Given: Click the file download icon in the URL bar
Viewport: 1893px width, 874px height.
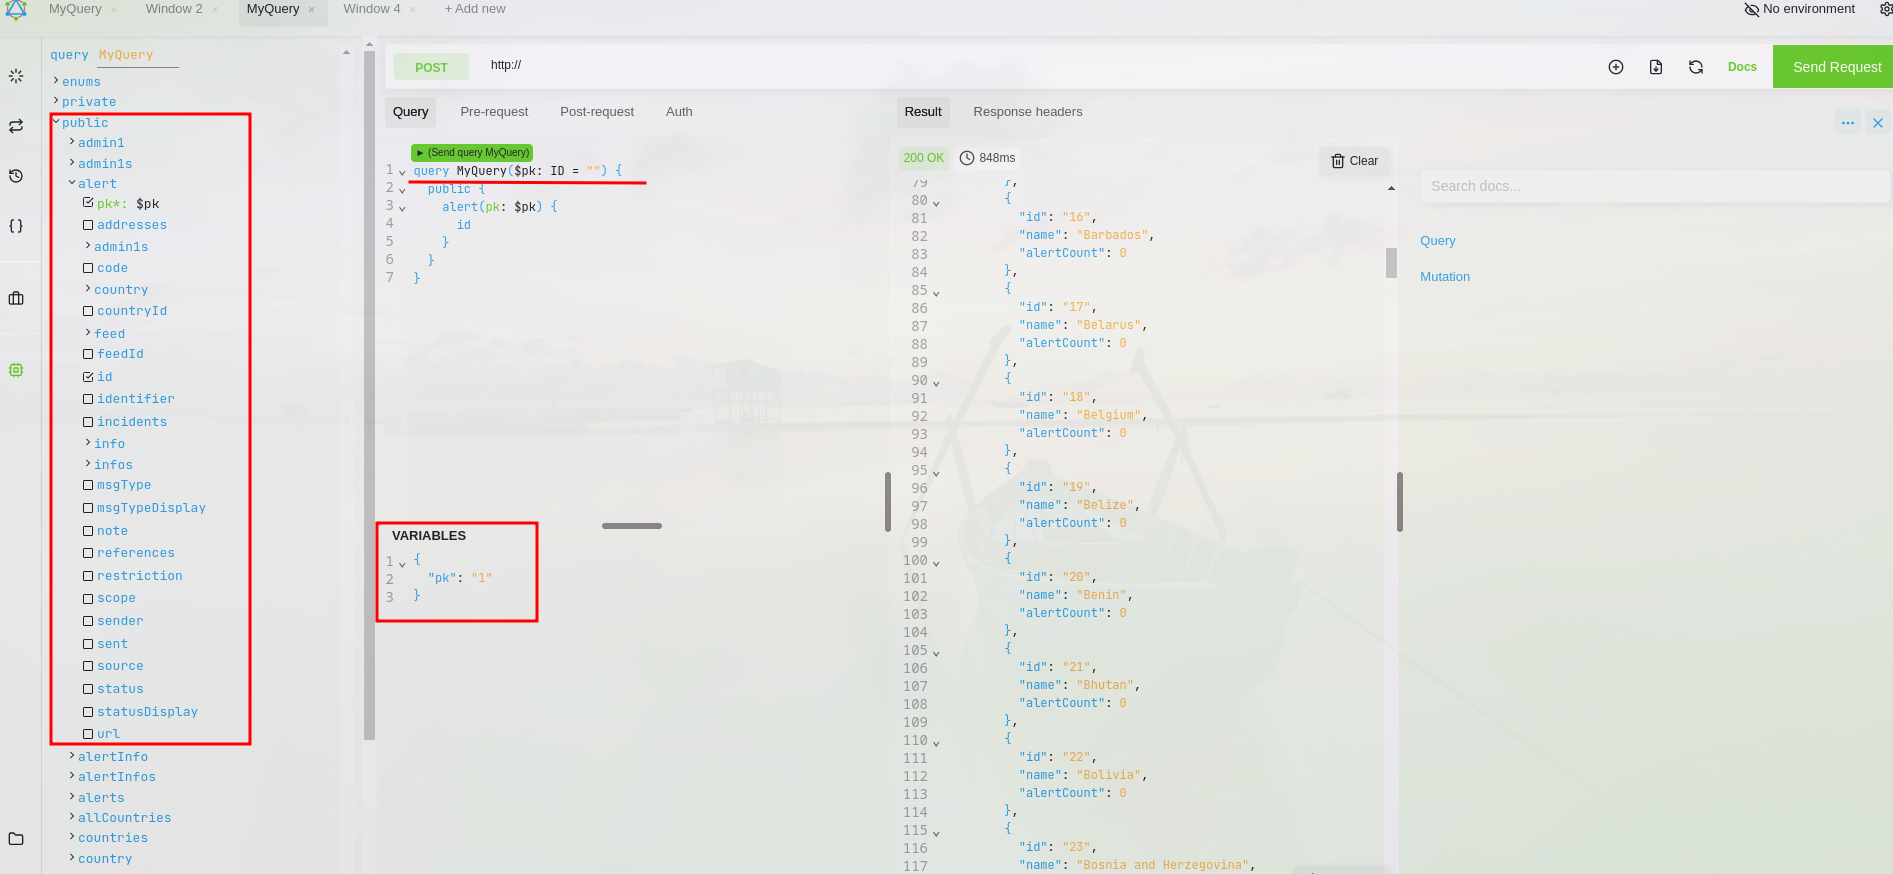Looking at the screenshot, I should coord(1656,67).
